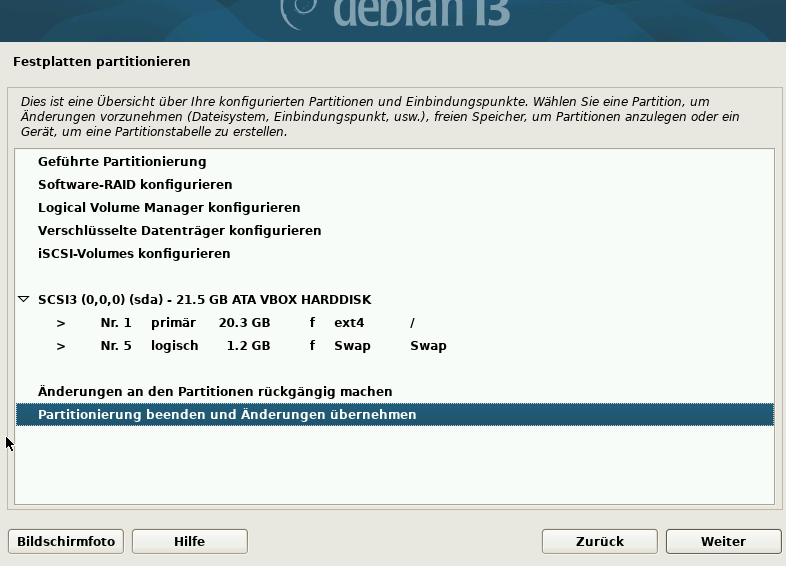The height and width of the screenshot is (566, 786).
Task: Select partition Nr. 1 primär ext4
Action: pos(395,323)
